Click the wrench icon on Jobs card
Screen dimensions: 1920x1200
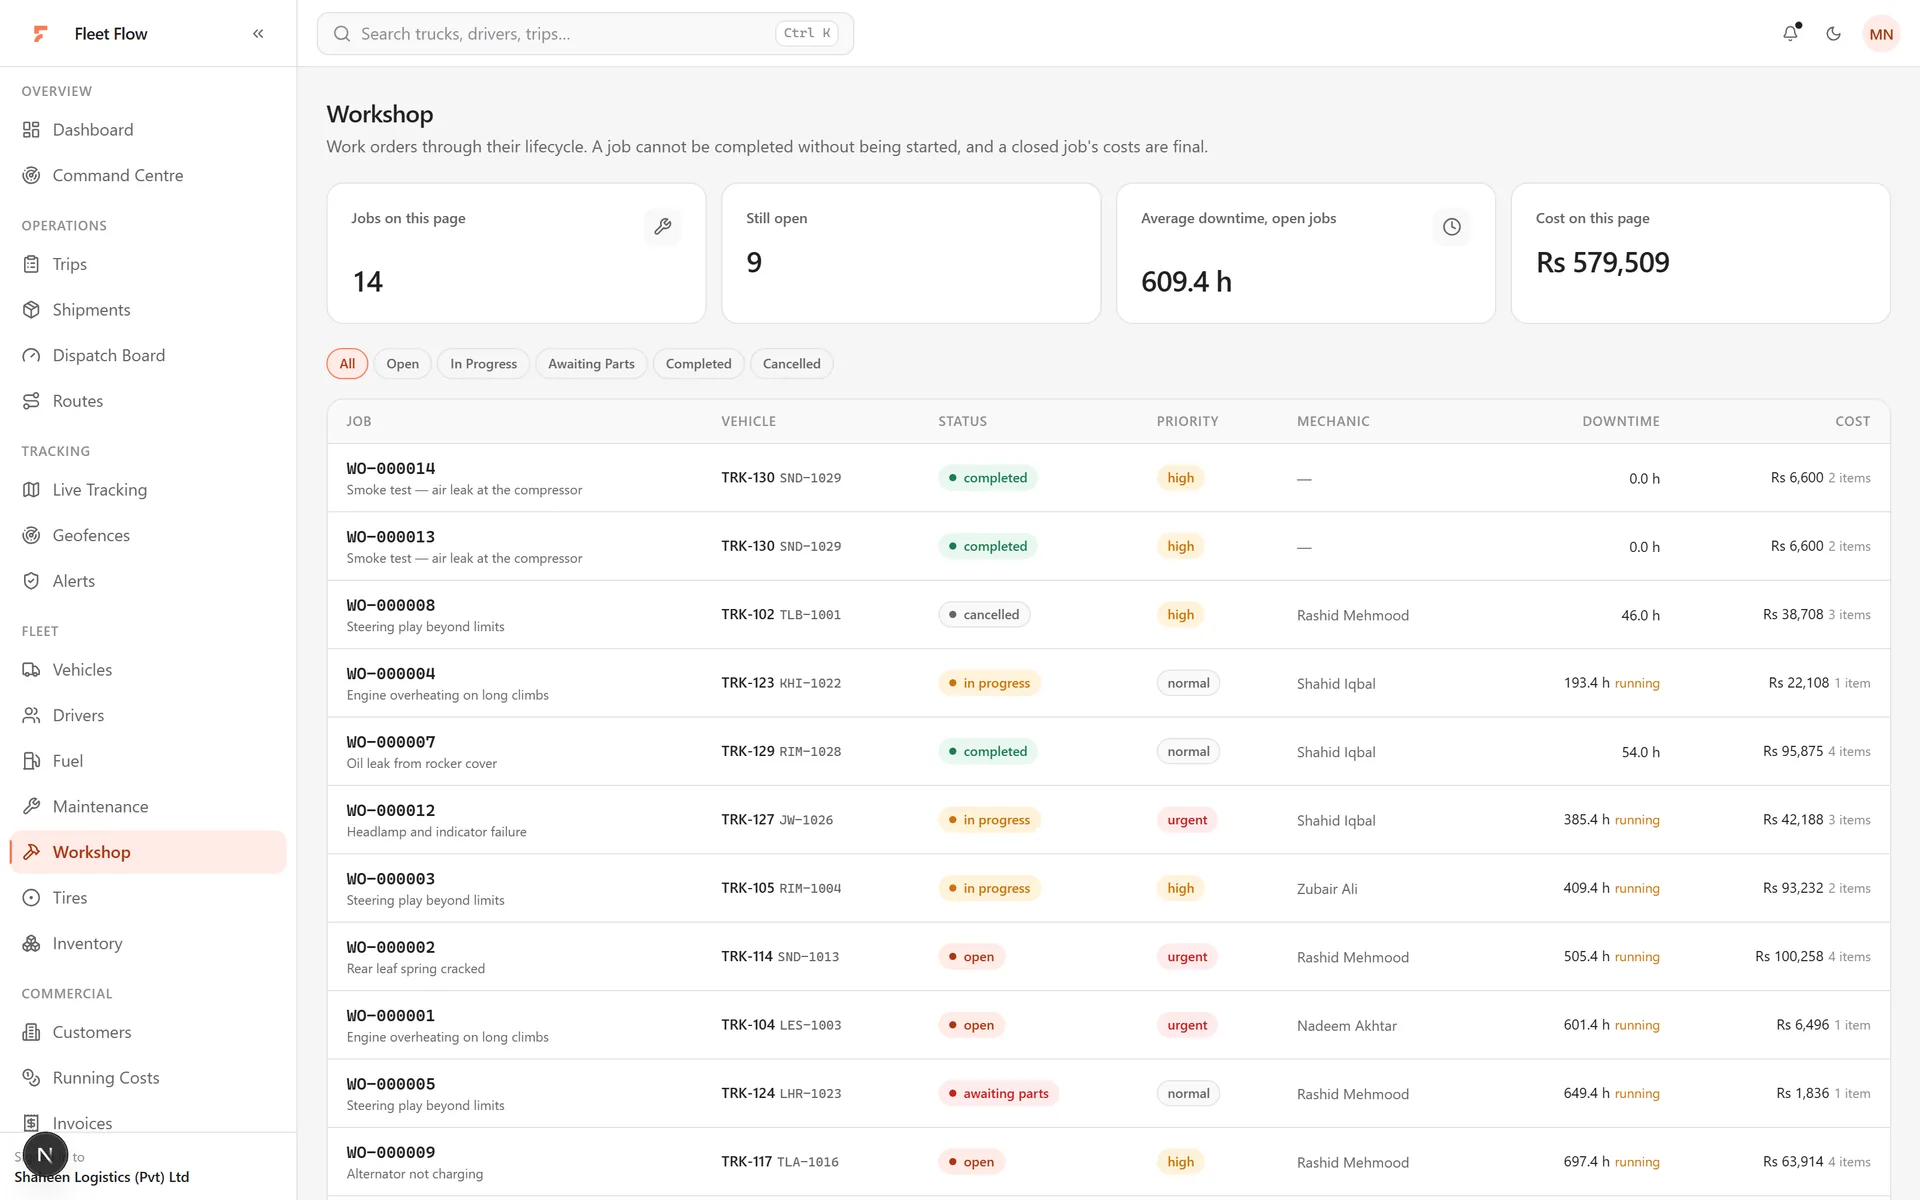pyautogui.click(x=663, y=227)
